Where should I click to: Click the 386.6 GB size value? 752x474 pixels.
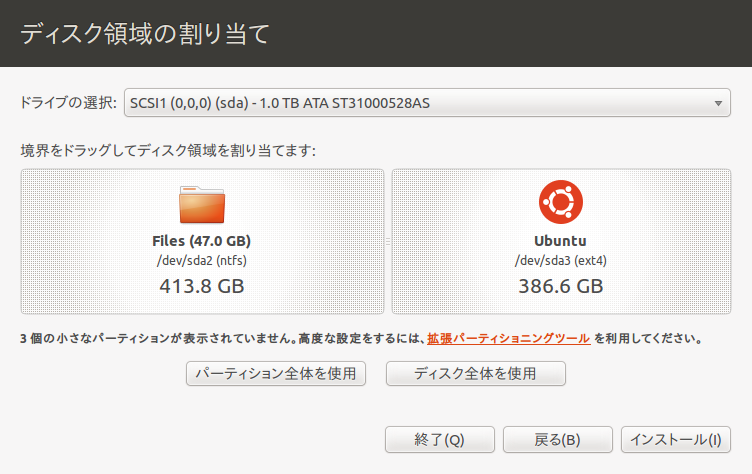[x=561, y=286]
